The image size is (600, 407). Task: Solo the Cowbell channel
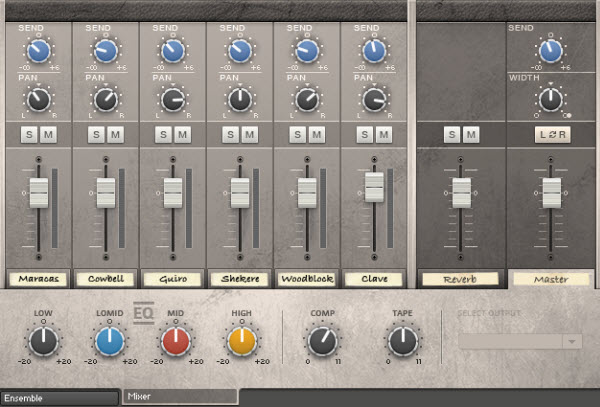(x=96, y=135)
